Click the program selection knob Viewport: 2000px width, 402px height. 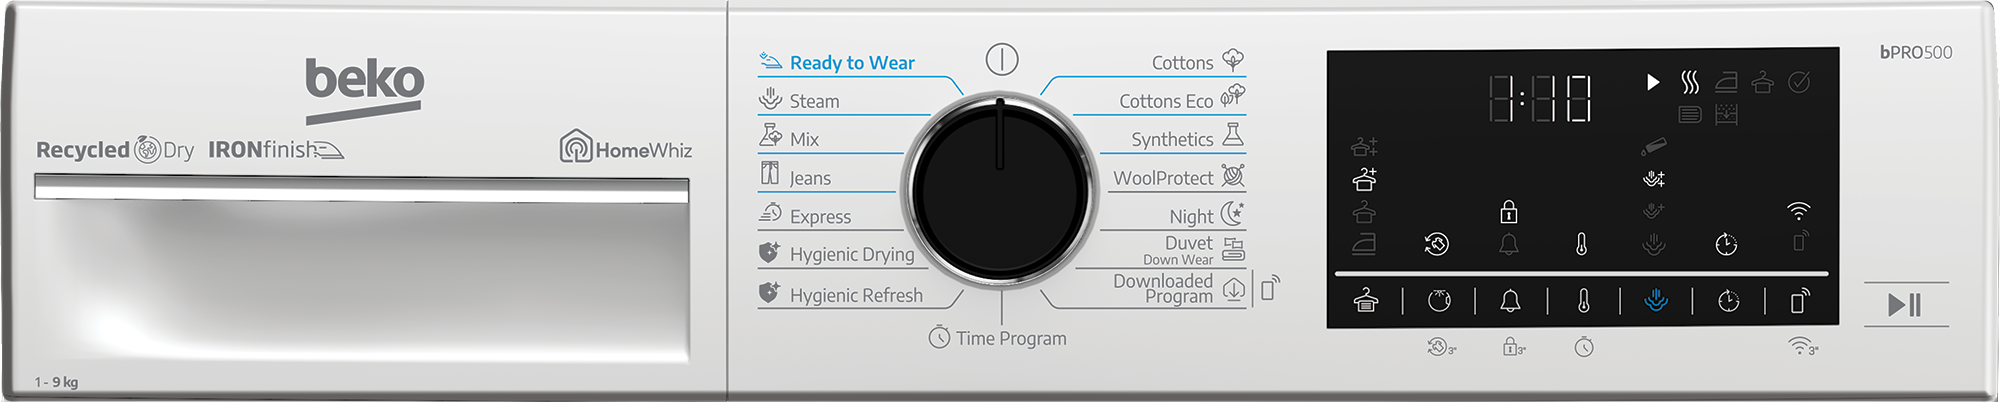[x=1000, y=190]
